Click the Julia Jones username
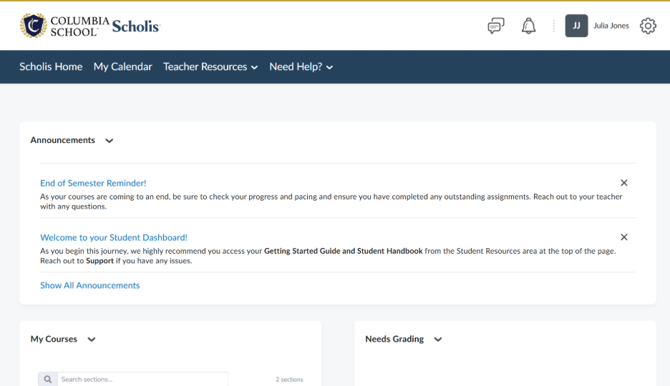 (611, 26)
